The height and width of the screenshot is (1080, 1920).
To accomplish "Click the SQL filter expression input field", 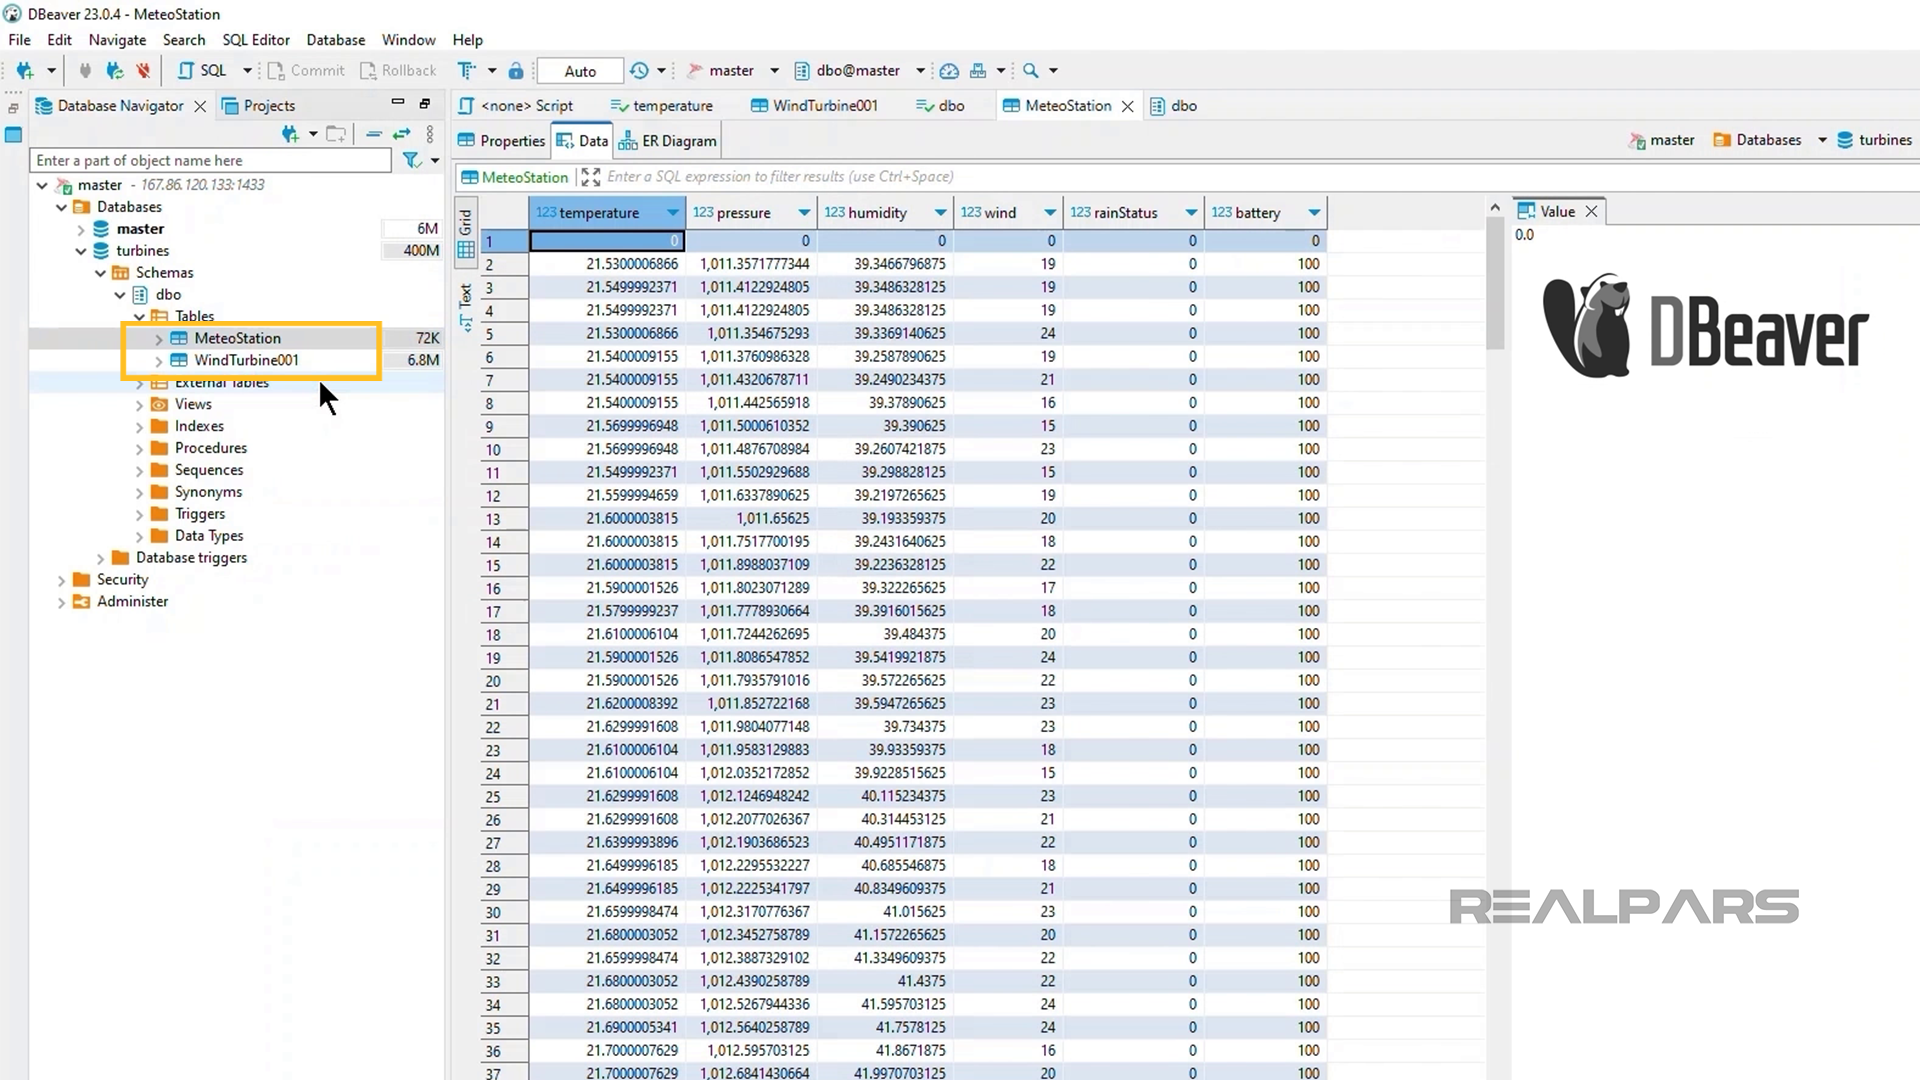I will tap(780, 177).
